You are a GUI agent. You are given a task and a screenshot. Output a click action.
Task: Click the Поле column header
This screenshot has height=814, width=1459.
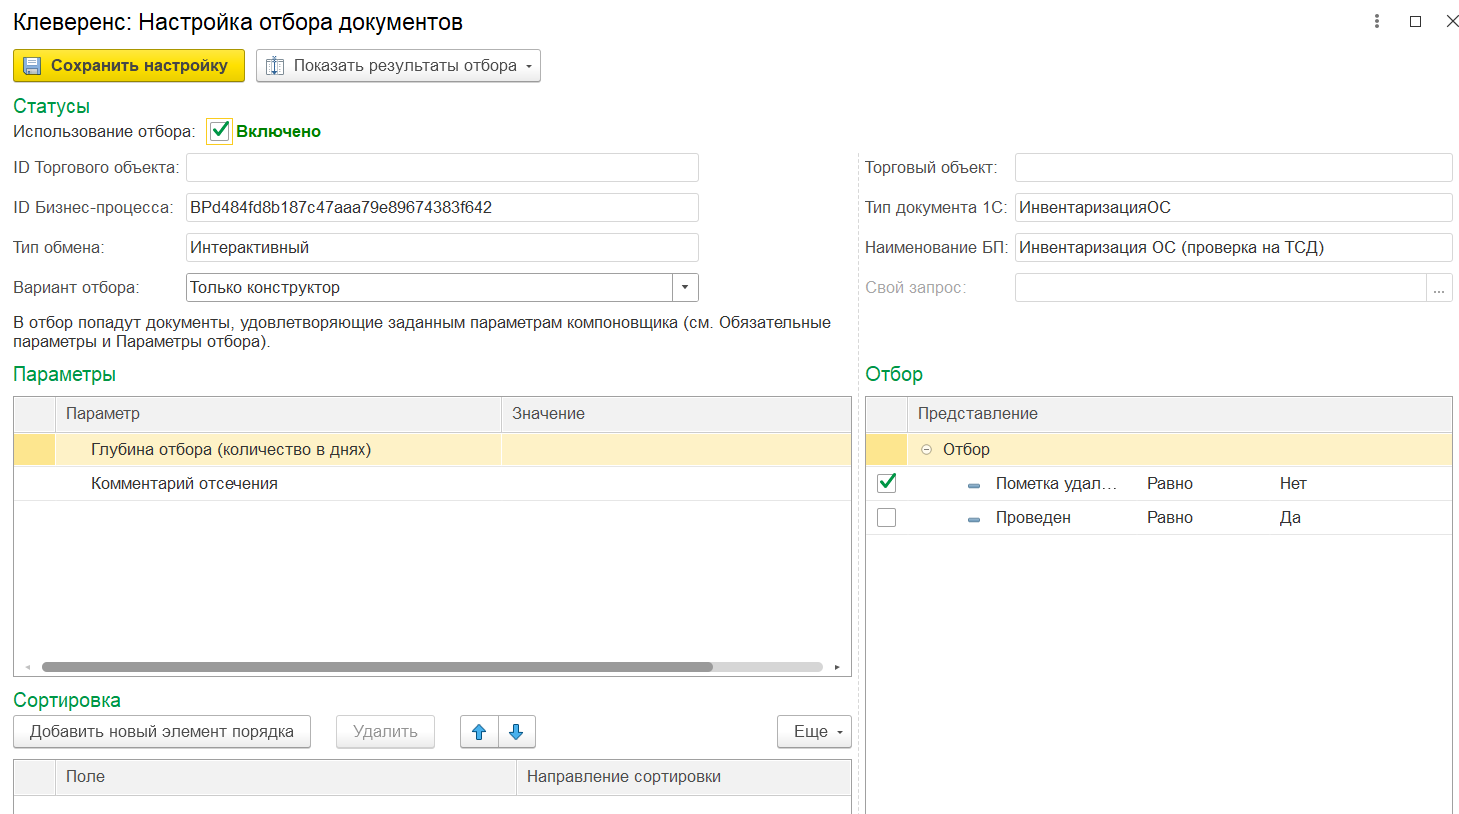click(286, 777)
